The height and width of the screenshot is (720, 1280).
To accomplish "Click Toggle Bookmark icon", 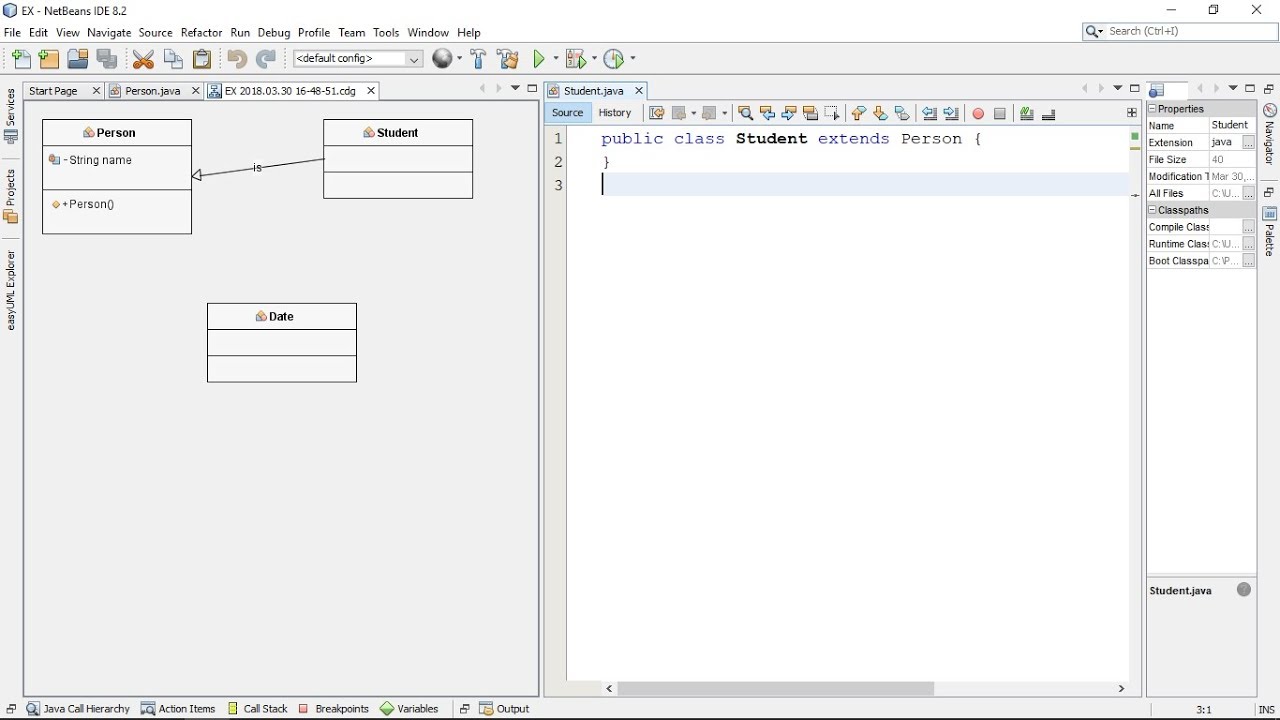I will tap(902, 114).
